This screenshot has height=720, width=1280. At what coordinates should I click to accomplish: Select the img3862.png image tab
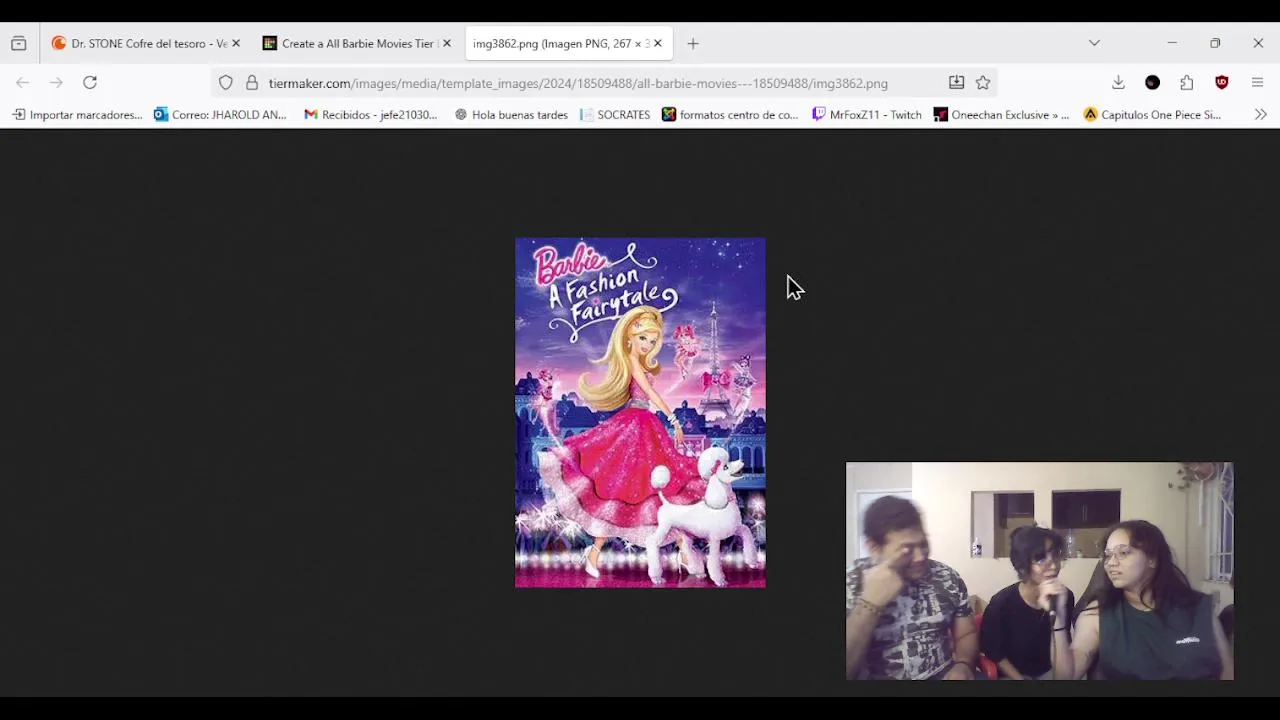click(x=569, y=43)
